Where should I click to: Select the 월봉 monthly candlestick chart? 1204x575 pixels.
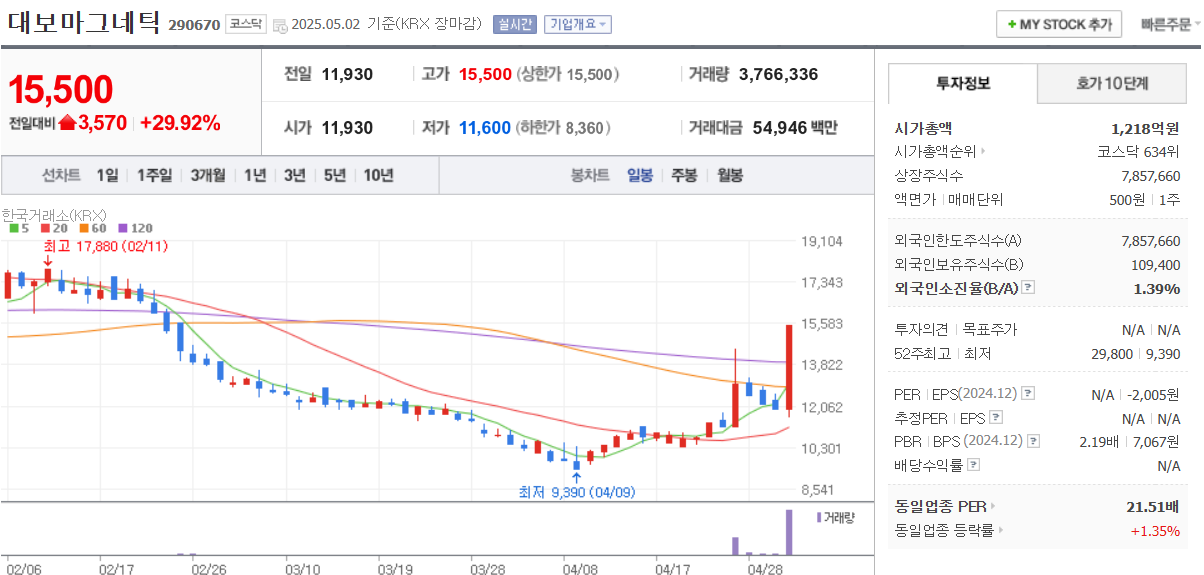click(730, 175)
